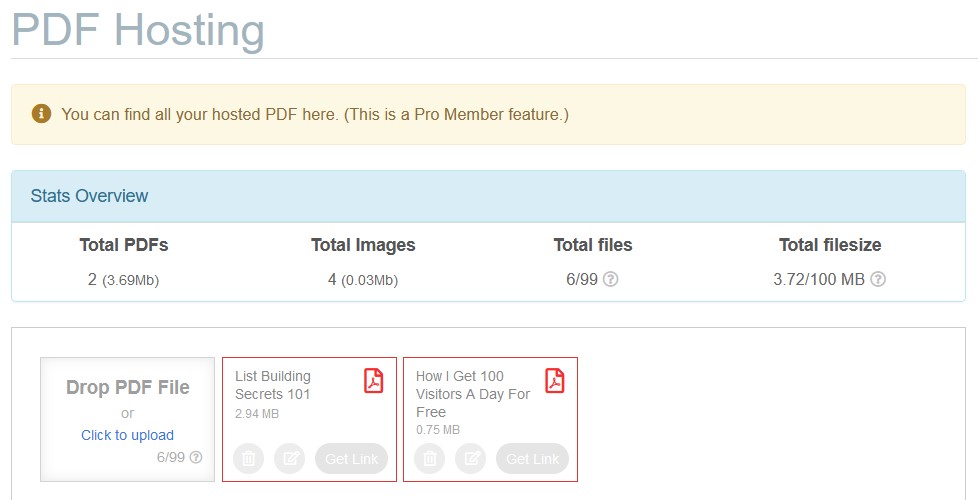Viewport: 978px width, 500px height.
Task: Click the Total Images stat value
Action: pos(363,280)
